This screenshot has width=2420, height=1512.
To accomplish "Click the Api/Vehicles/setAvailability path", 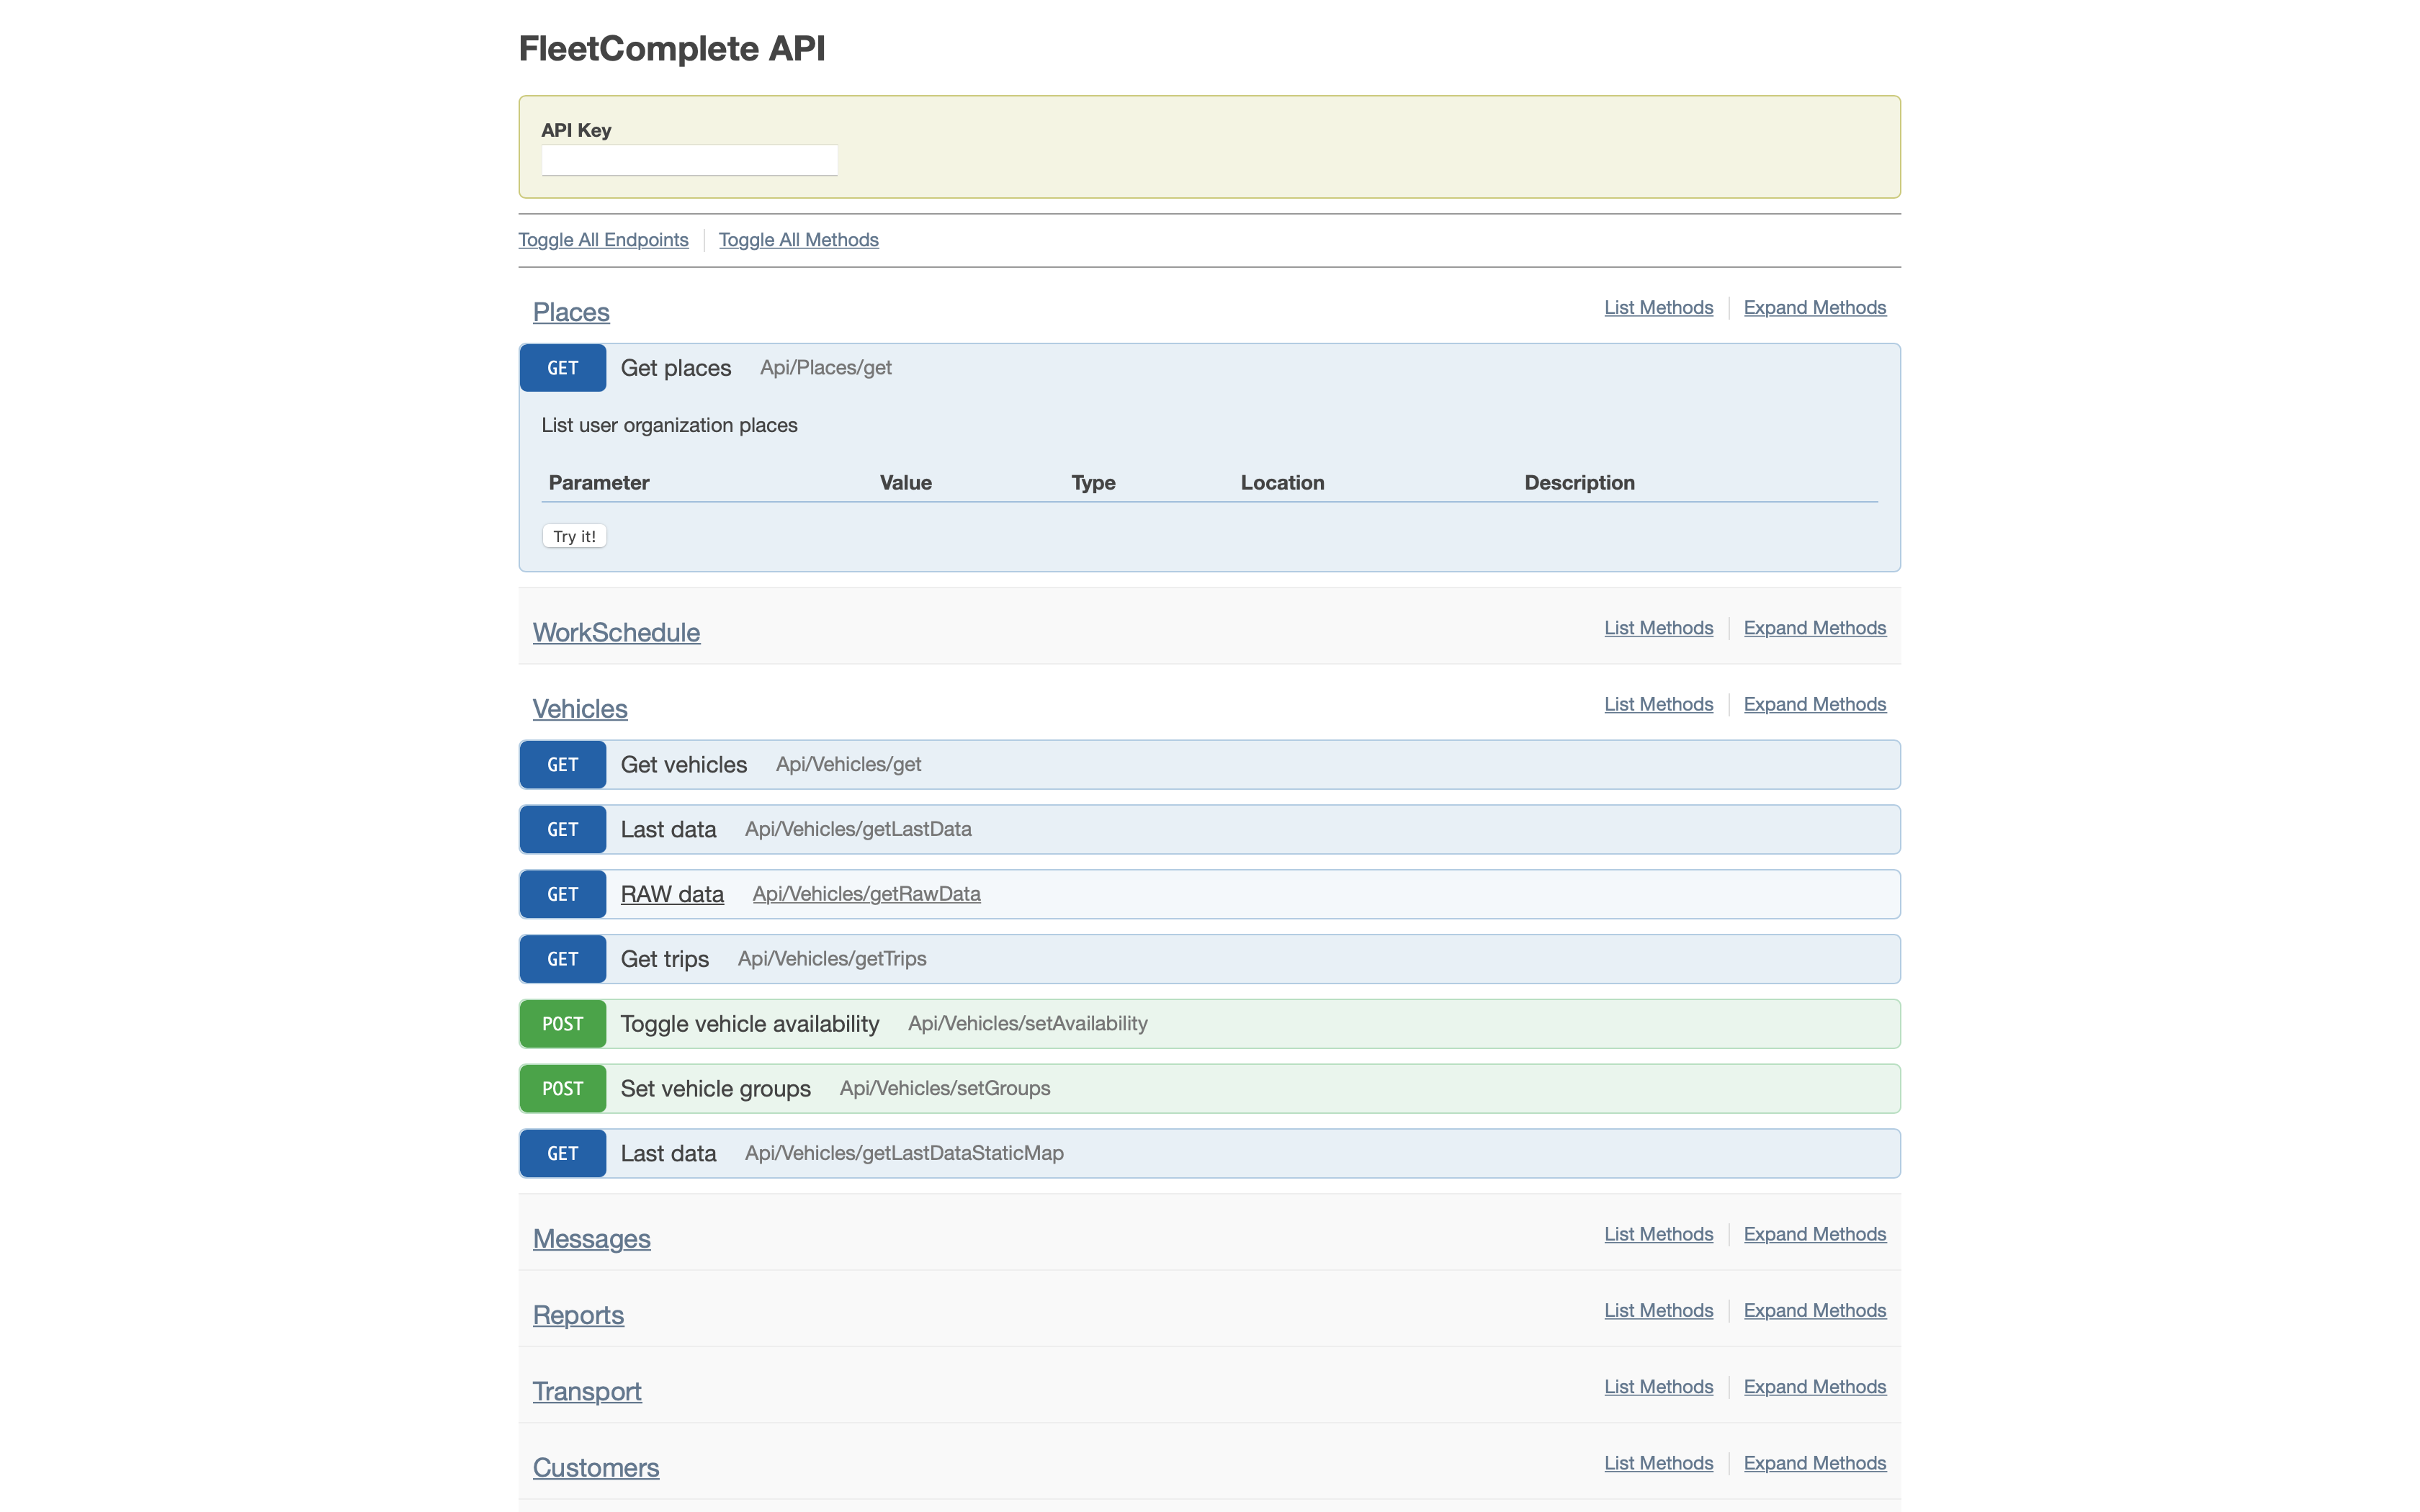I will pos(1028,1024).
